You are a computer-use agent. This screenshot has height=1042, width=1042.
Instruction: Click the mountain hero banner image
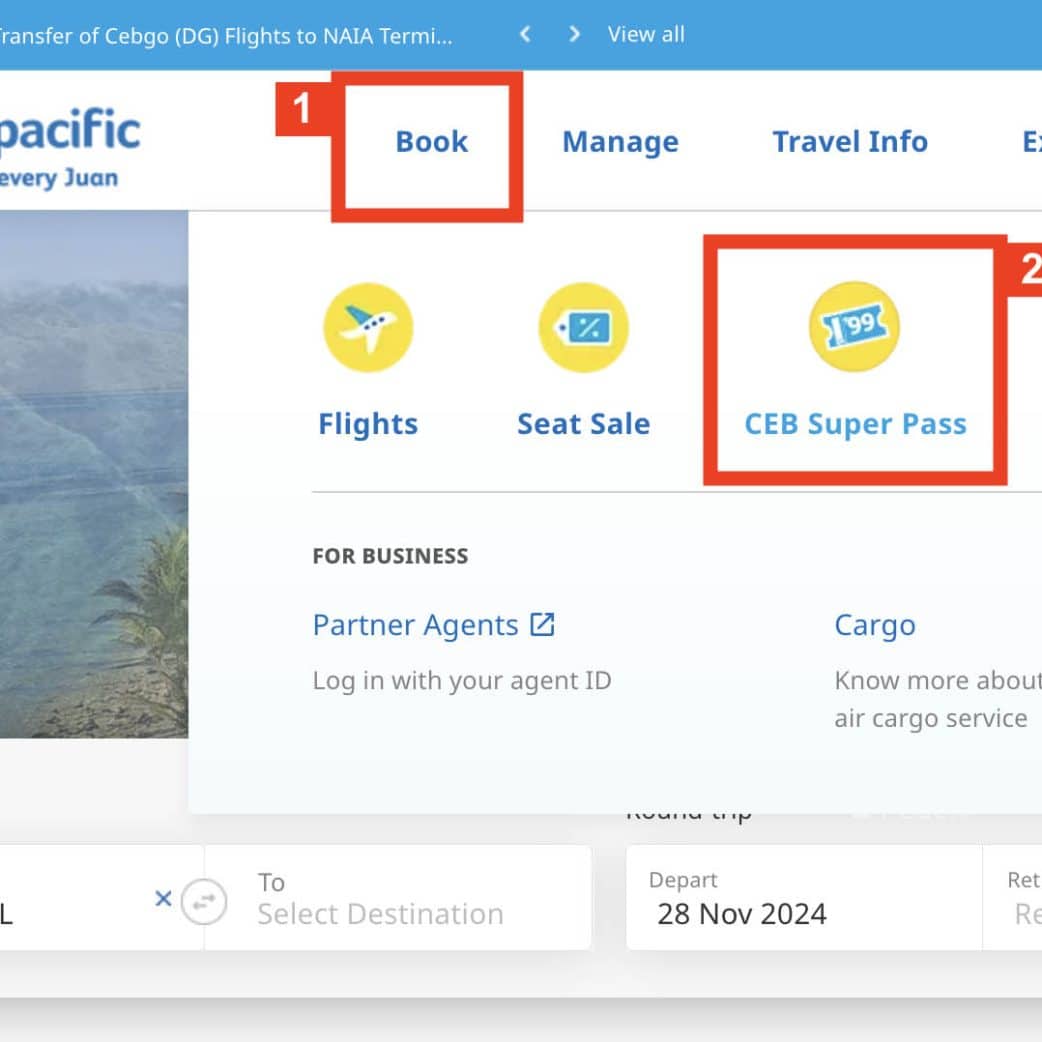click(92, 470)
